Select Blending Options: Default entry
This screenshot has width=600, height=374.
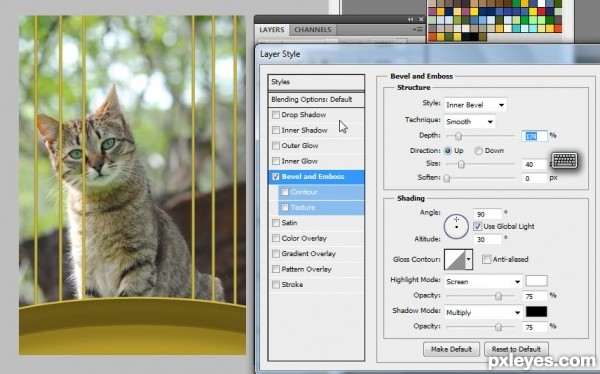[316, 100]
